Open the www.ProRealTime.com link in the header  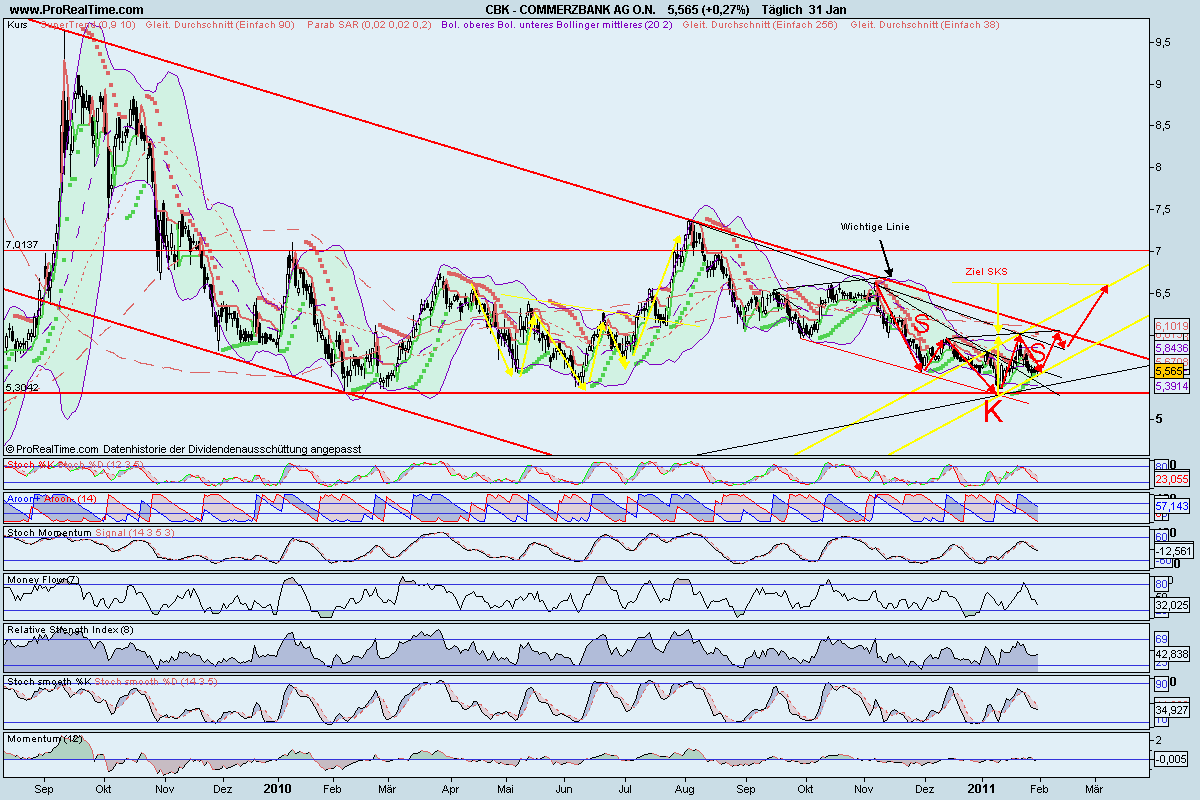point(74,9)
